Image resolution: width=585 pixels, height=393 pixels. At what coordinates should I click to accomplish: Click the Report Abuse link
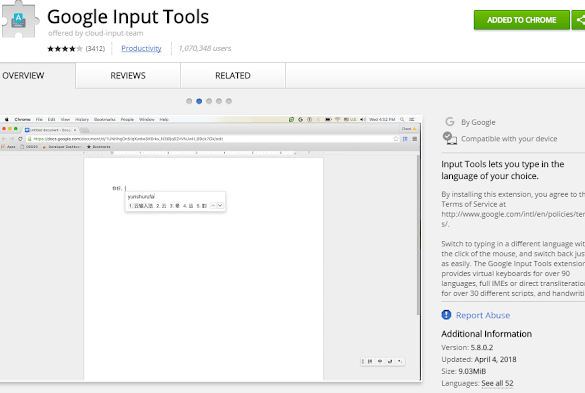pyautogui.click(x=483, y=315)
